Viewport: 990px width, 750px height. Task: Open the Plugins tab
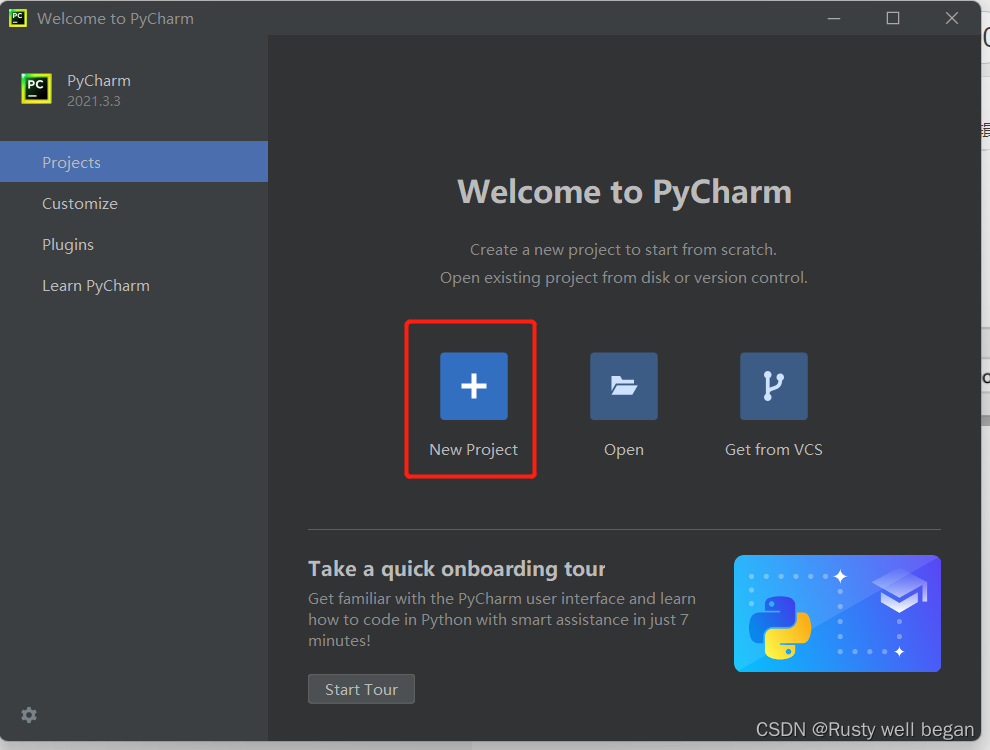(x=68, y=244)
